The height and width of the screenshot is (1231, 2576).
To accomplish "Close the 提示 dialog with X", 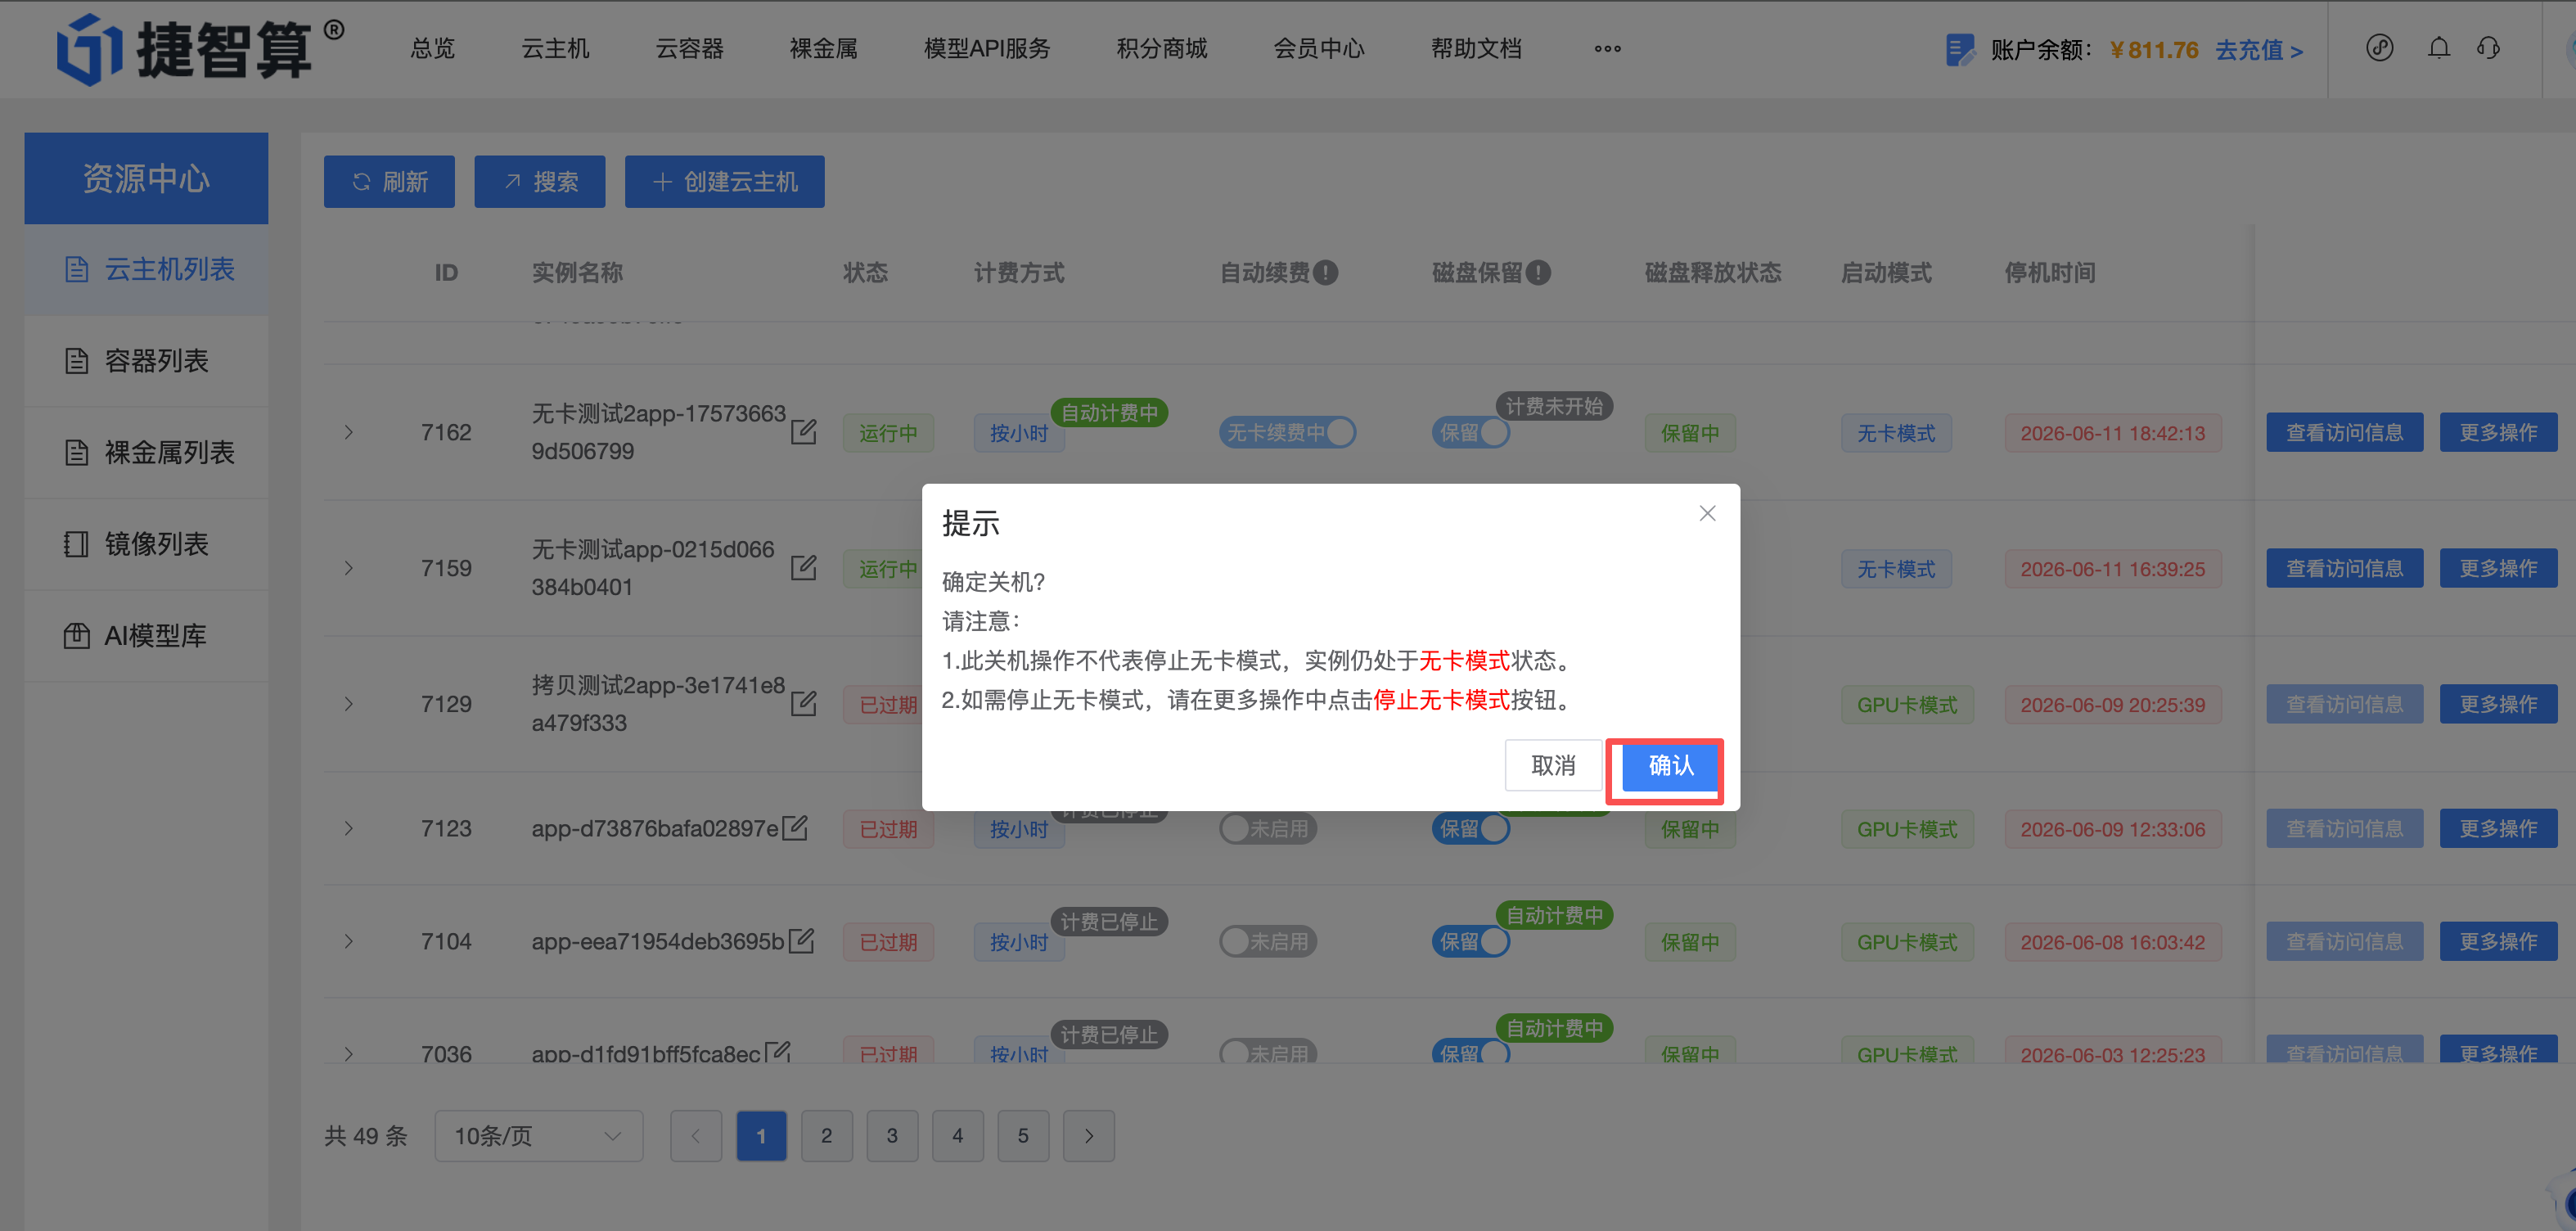I will tap(1707, 514).
